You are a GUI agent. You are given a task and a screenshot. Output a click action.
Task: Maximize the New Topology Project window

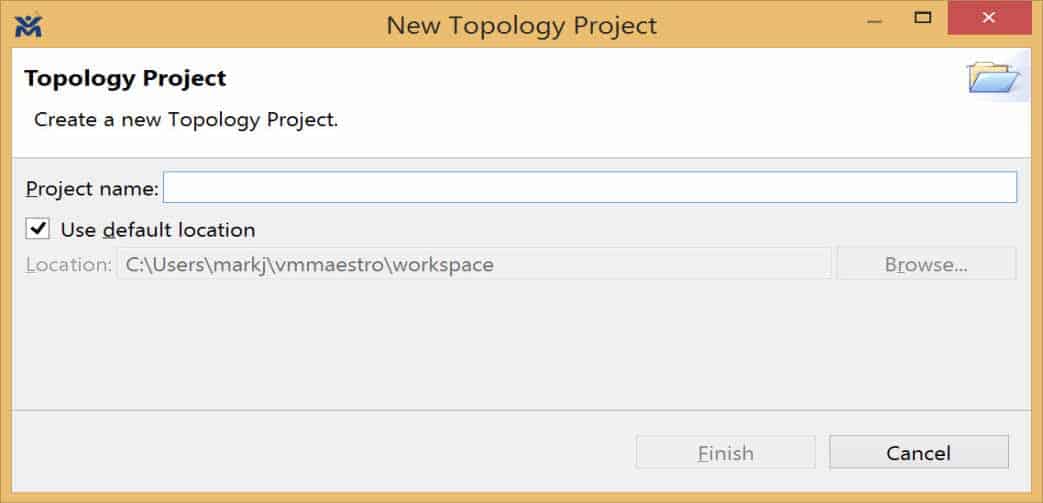pyautogui.click(x=923, y=18)
